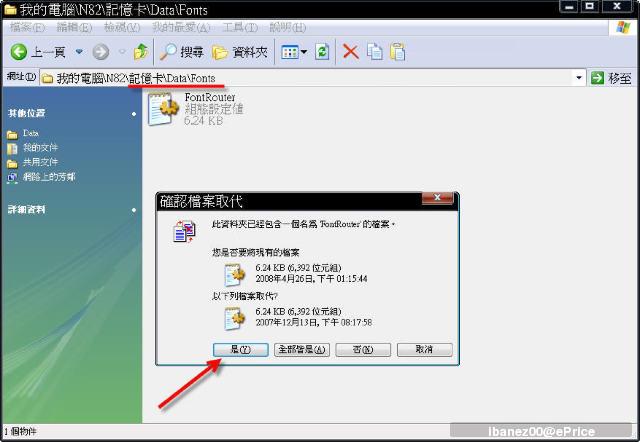Click the Paste clipboard icon
Image resolution: width=640 pixels, height=442 pixels.
(398, 52)
